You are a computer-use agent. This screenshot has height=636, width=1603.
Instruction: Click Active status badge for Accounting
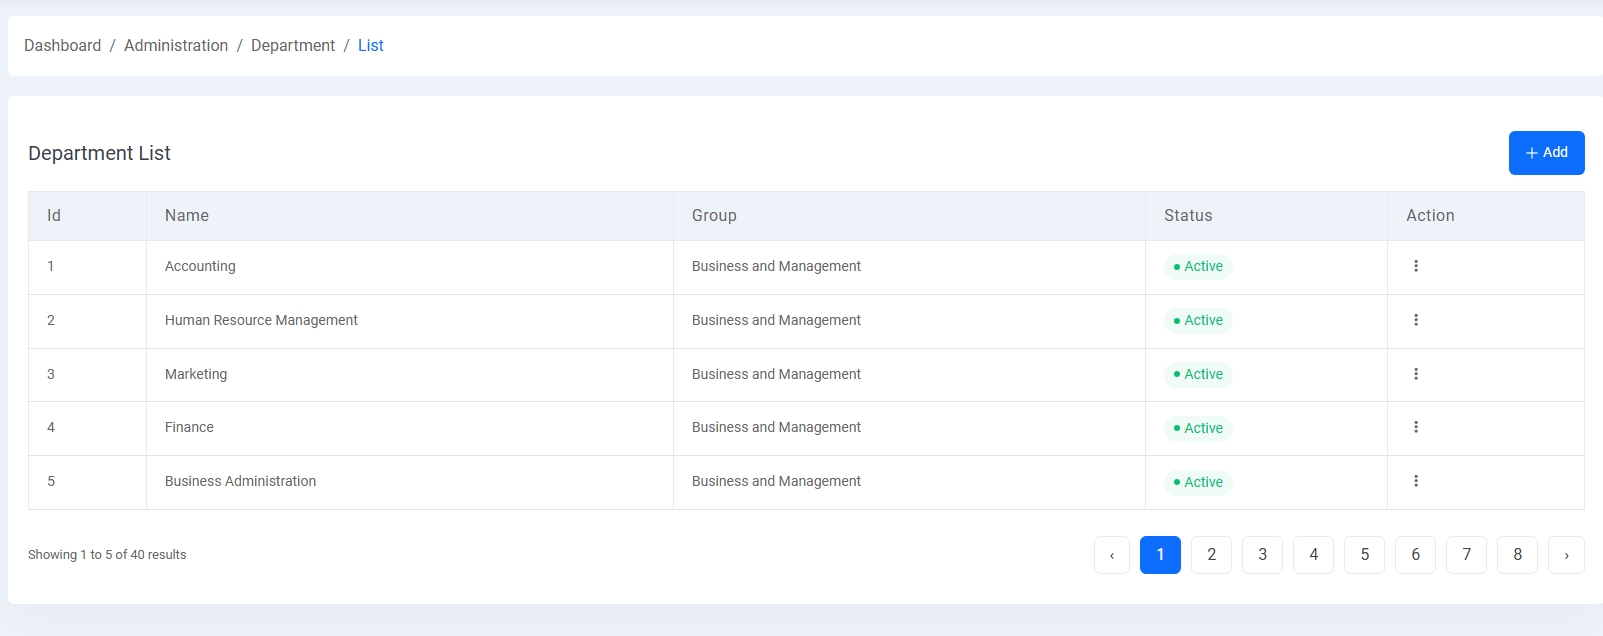tap(1198, 267)
